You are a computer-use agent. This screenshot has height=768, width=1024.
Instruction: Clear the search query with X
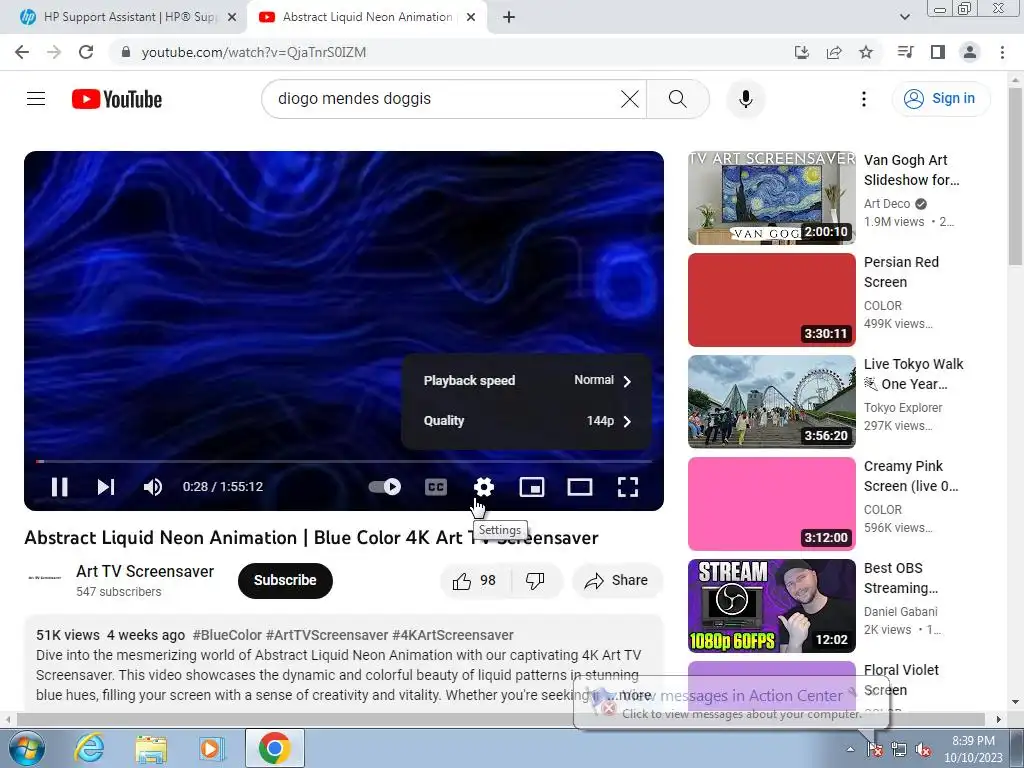(x=630, y=99)
